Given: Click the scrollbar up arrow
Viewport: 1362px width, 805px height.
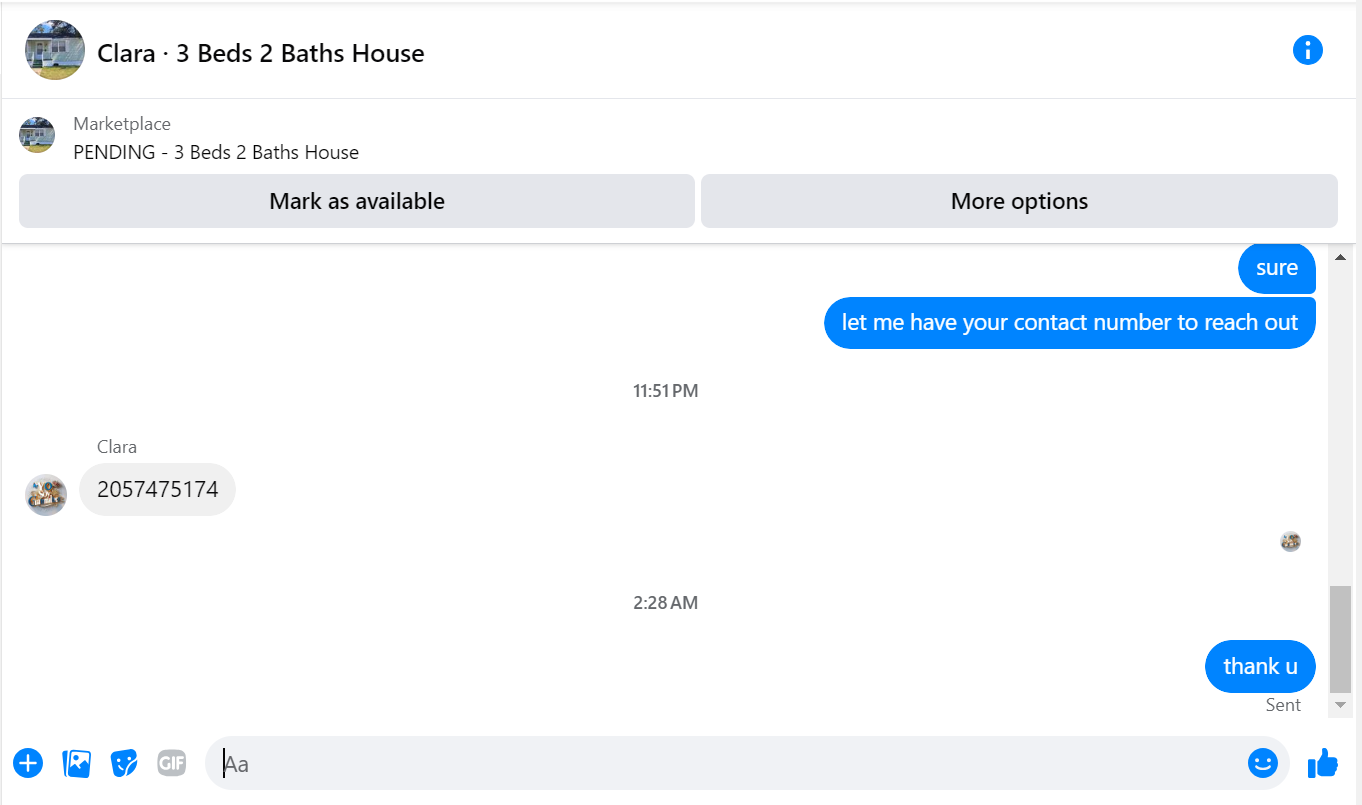Looking at the screenshot, I should pos(1340,258).
